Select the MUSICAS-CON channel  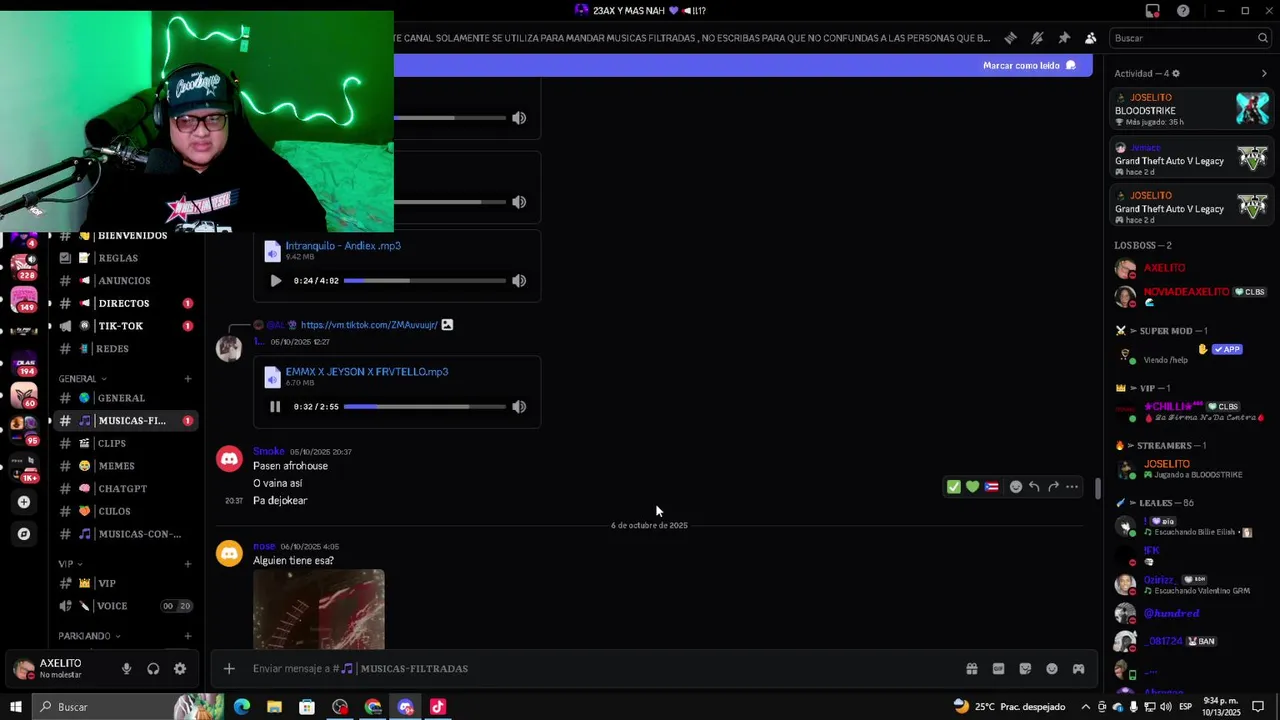tap(125, 534)
